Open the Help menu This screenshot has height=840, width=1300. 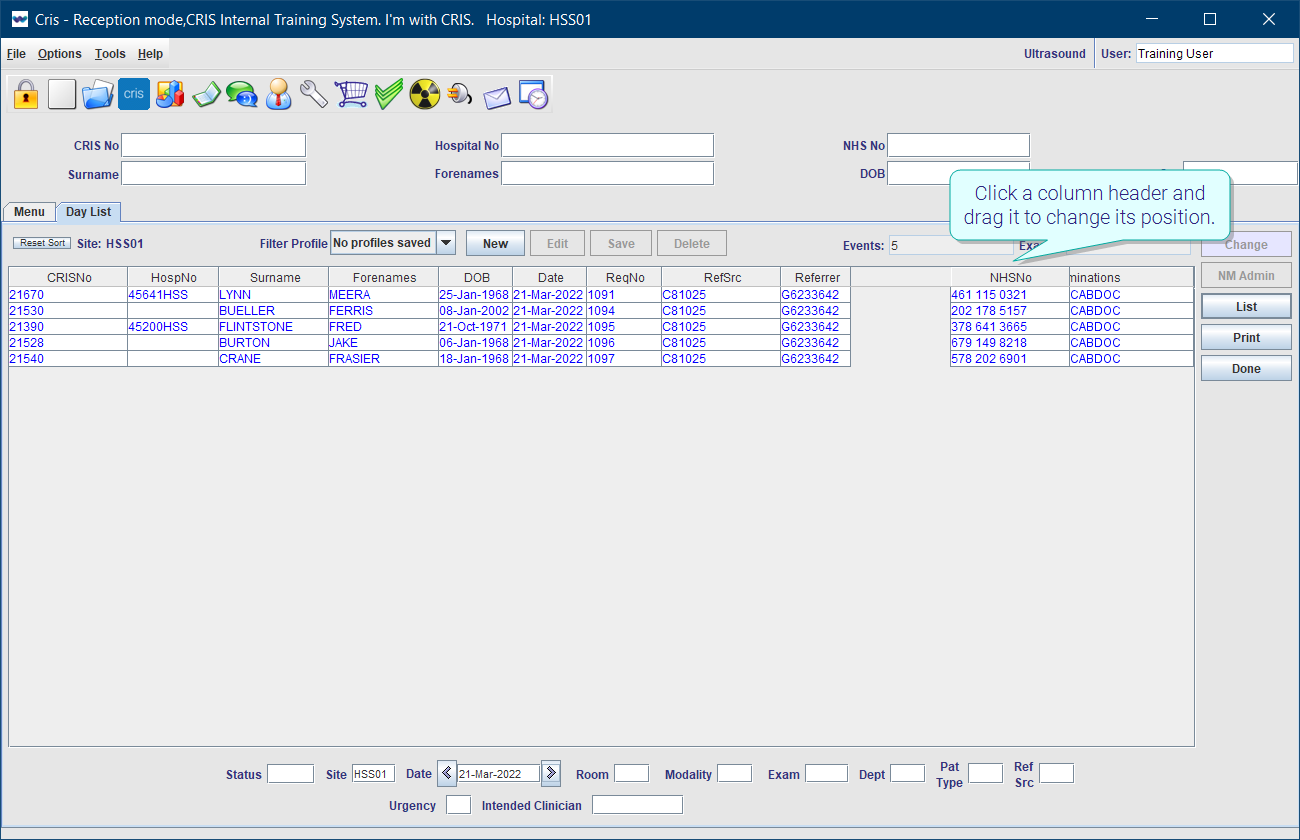coord(150,54)
